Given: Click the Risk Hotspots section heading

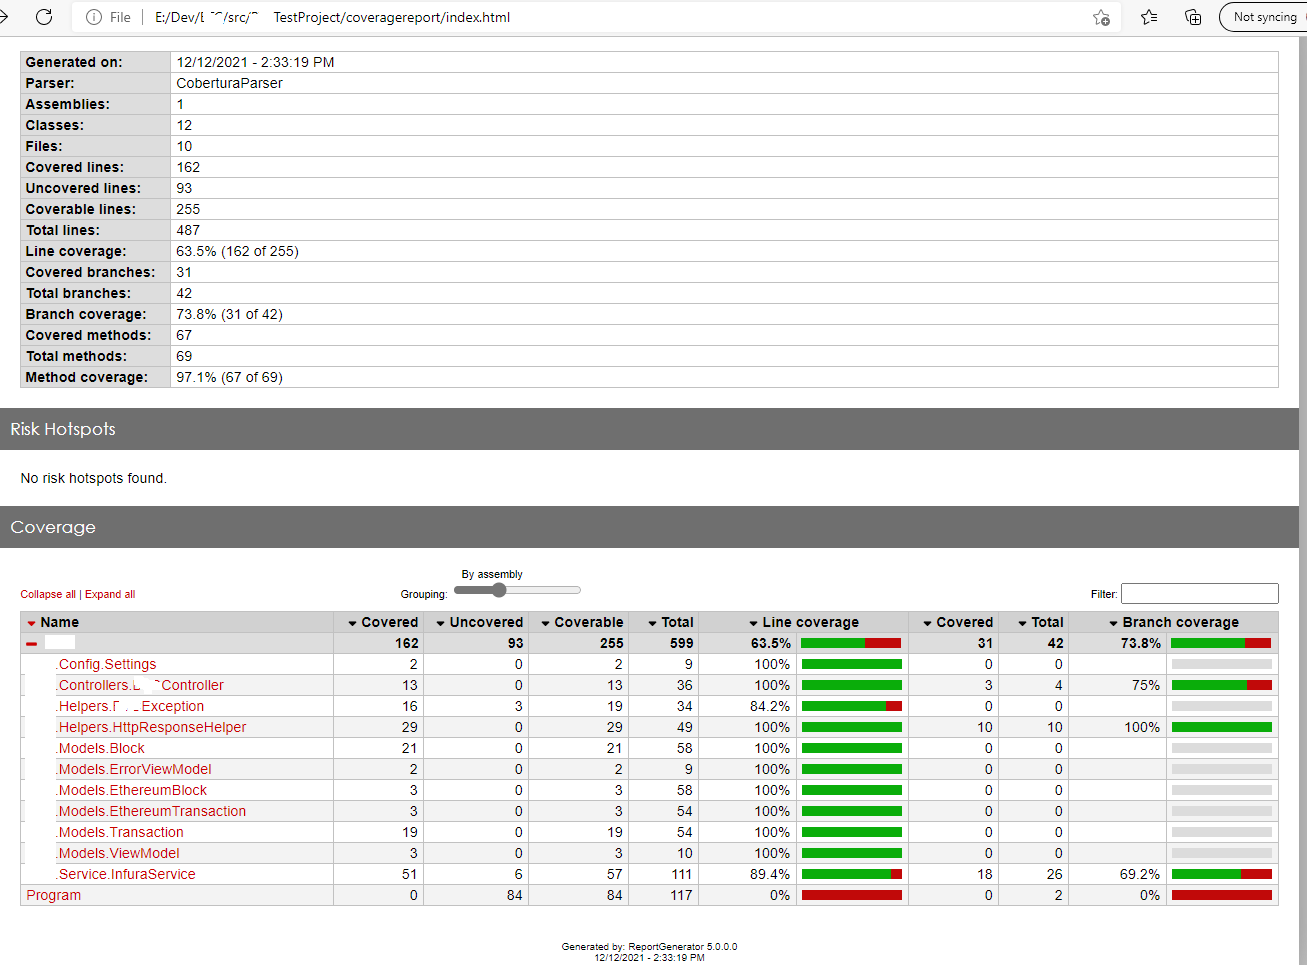Looking at the screenshot, I should (63, 429).
